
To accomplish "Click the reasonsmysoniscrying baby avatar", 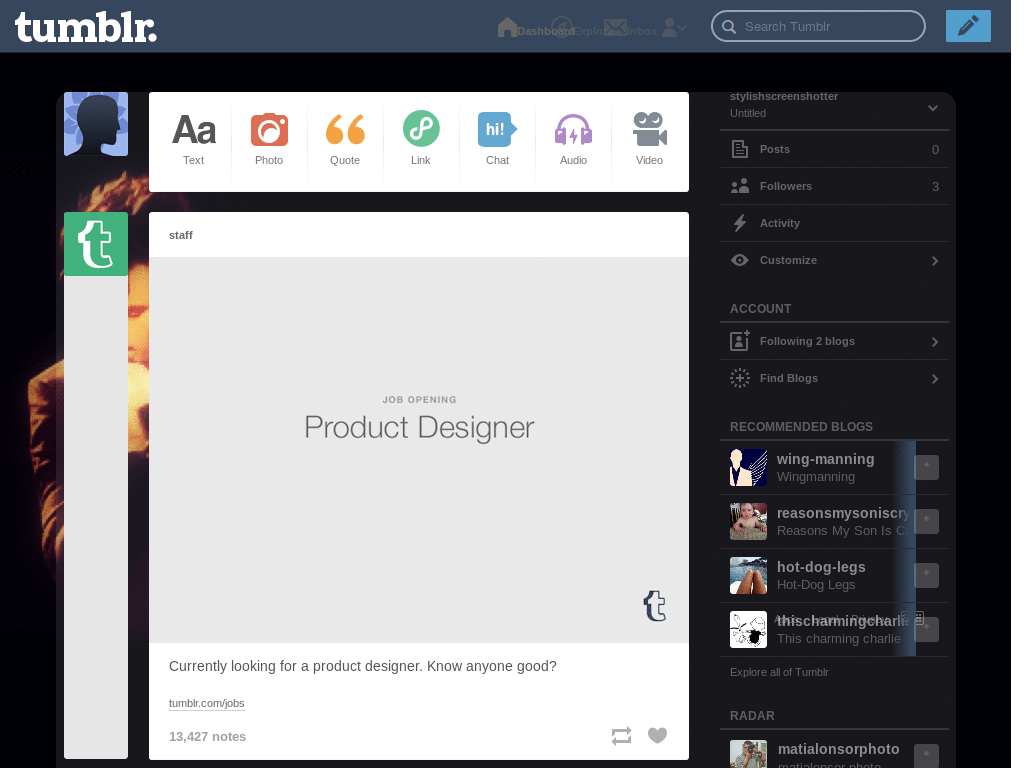I will (x=748, y=521).
